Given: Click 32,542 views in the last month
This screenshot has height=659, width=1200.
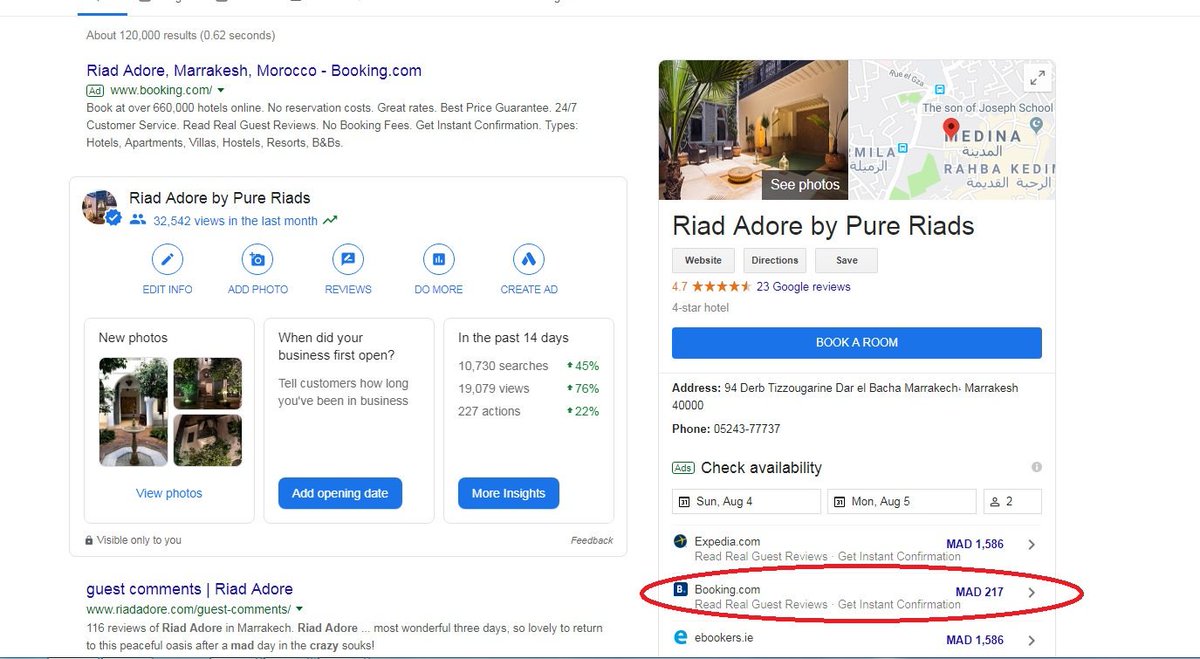Looking at the screenshot, I should tap(235, 221).
